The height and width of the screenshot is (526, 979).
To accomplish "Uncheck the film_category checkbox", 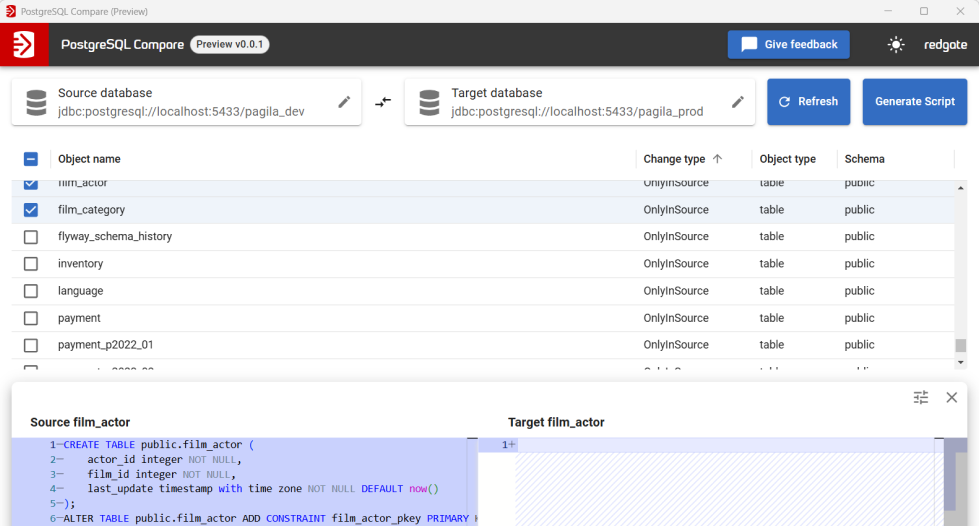I will [31, 210].
